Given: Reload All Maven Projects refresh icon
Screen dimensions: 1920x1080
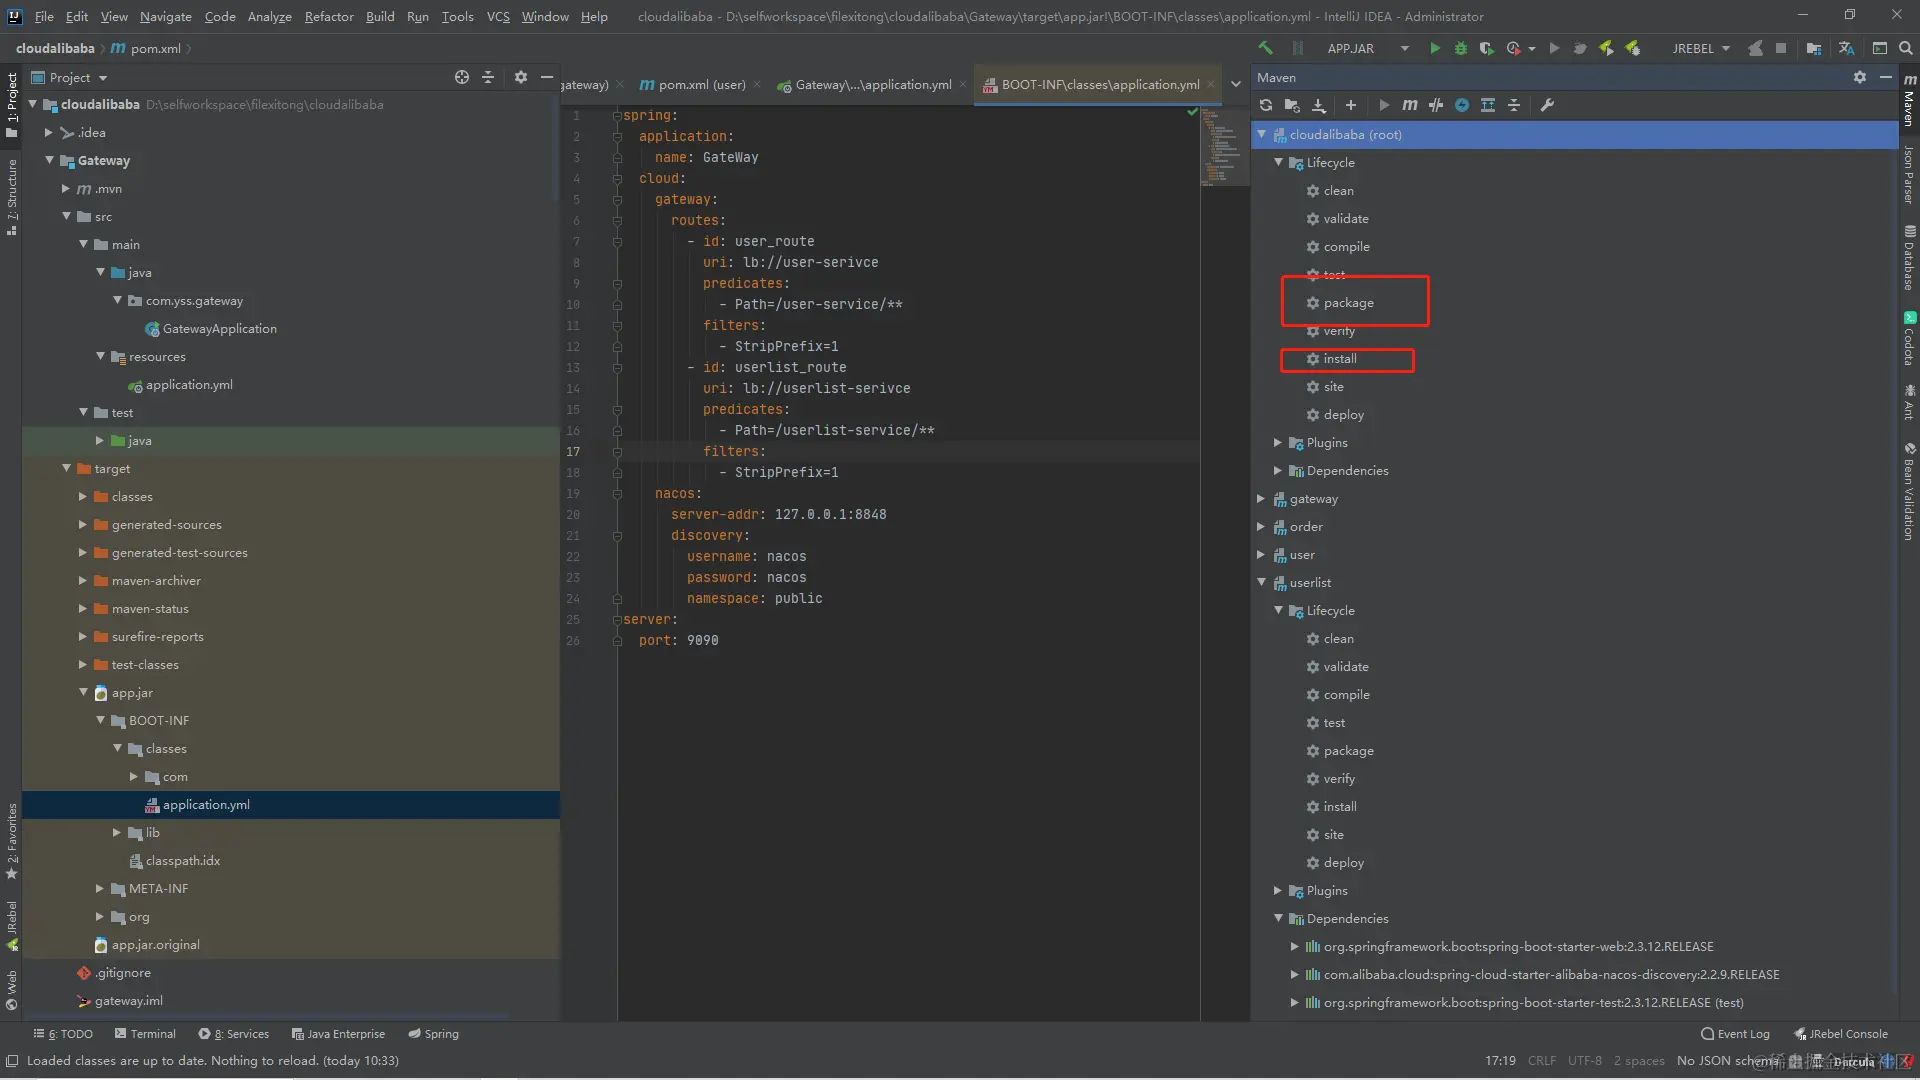Looking at the screenshot, I should pos(1266,105).
